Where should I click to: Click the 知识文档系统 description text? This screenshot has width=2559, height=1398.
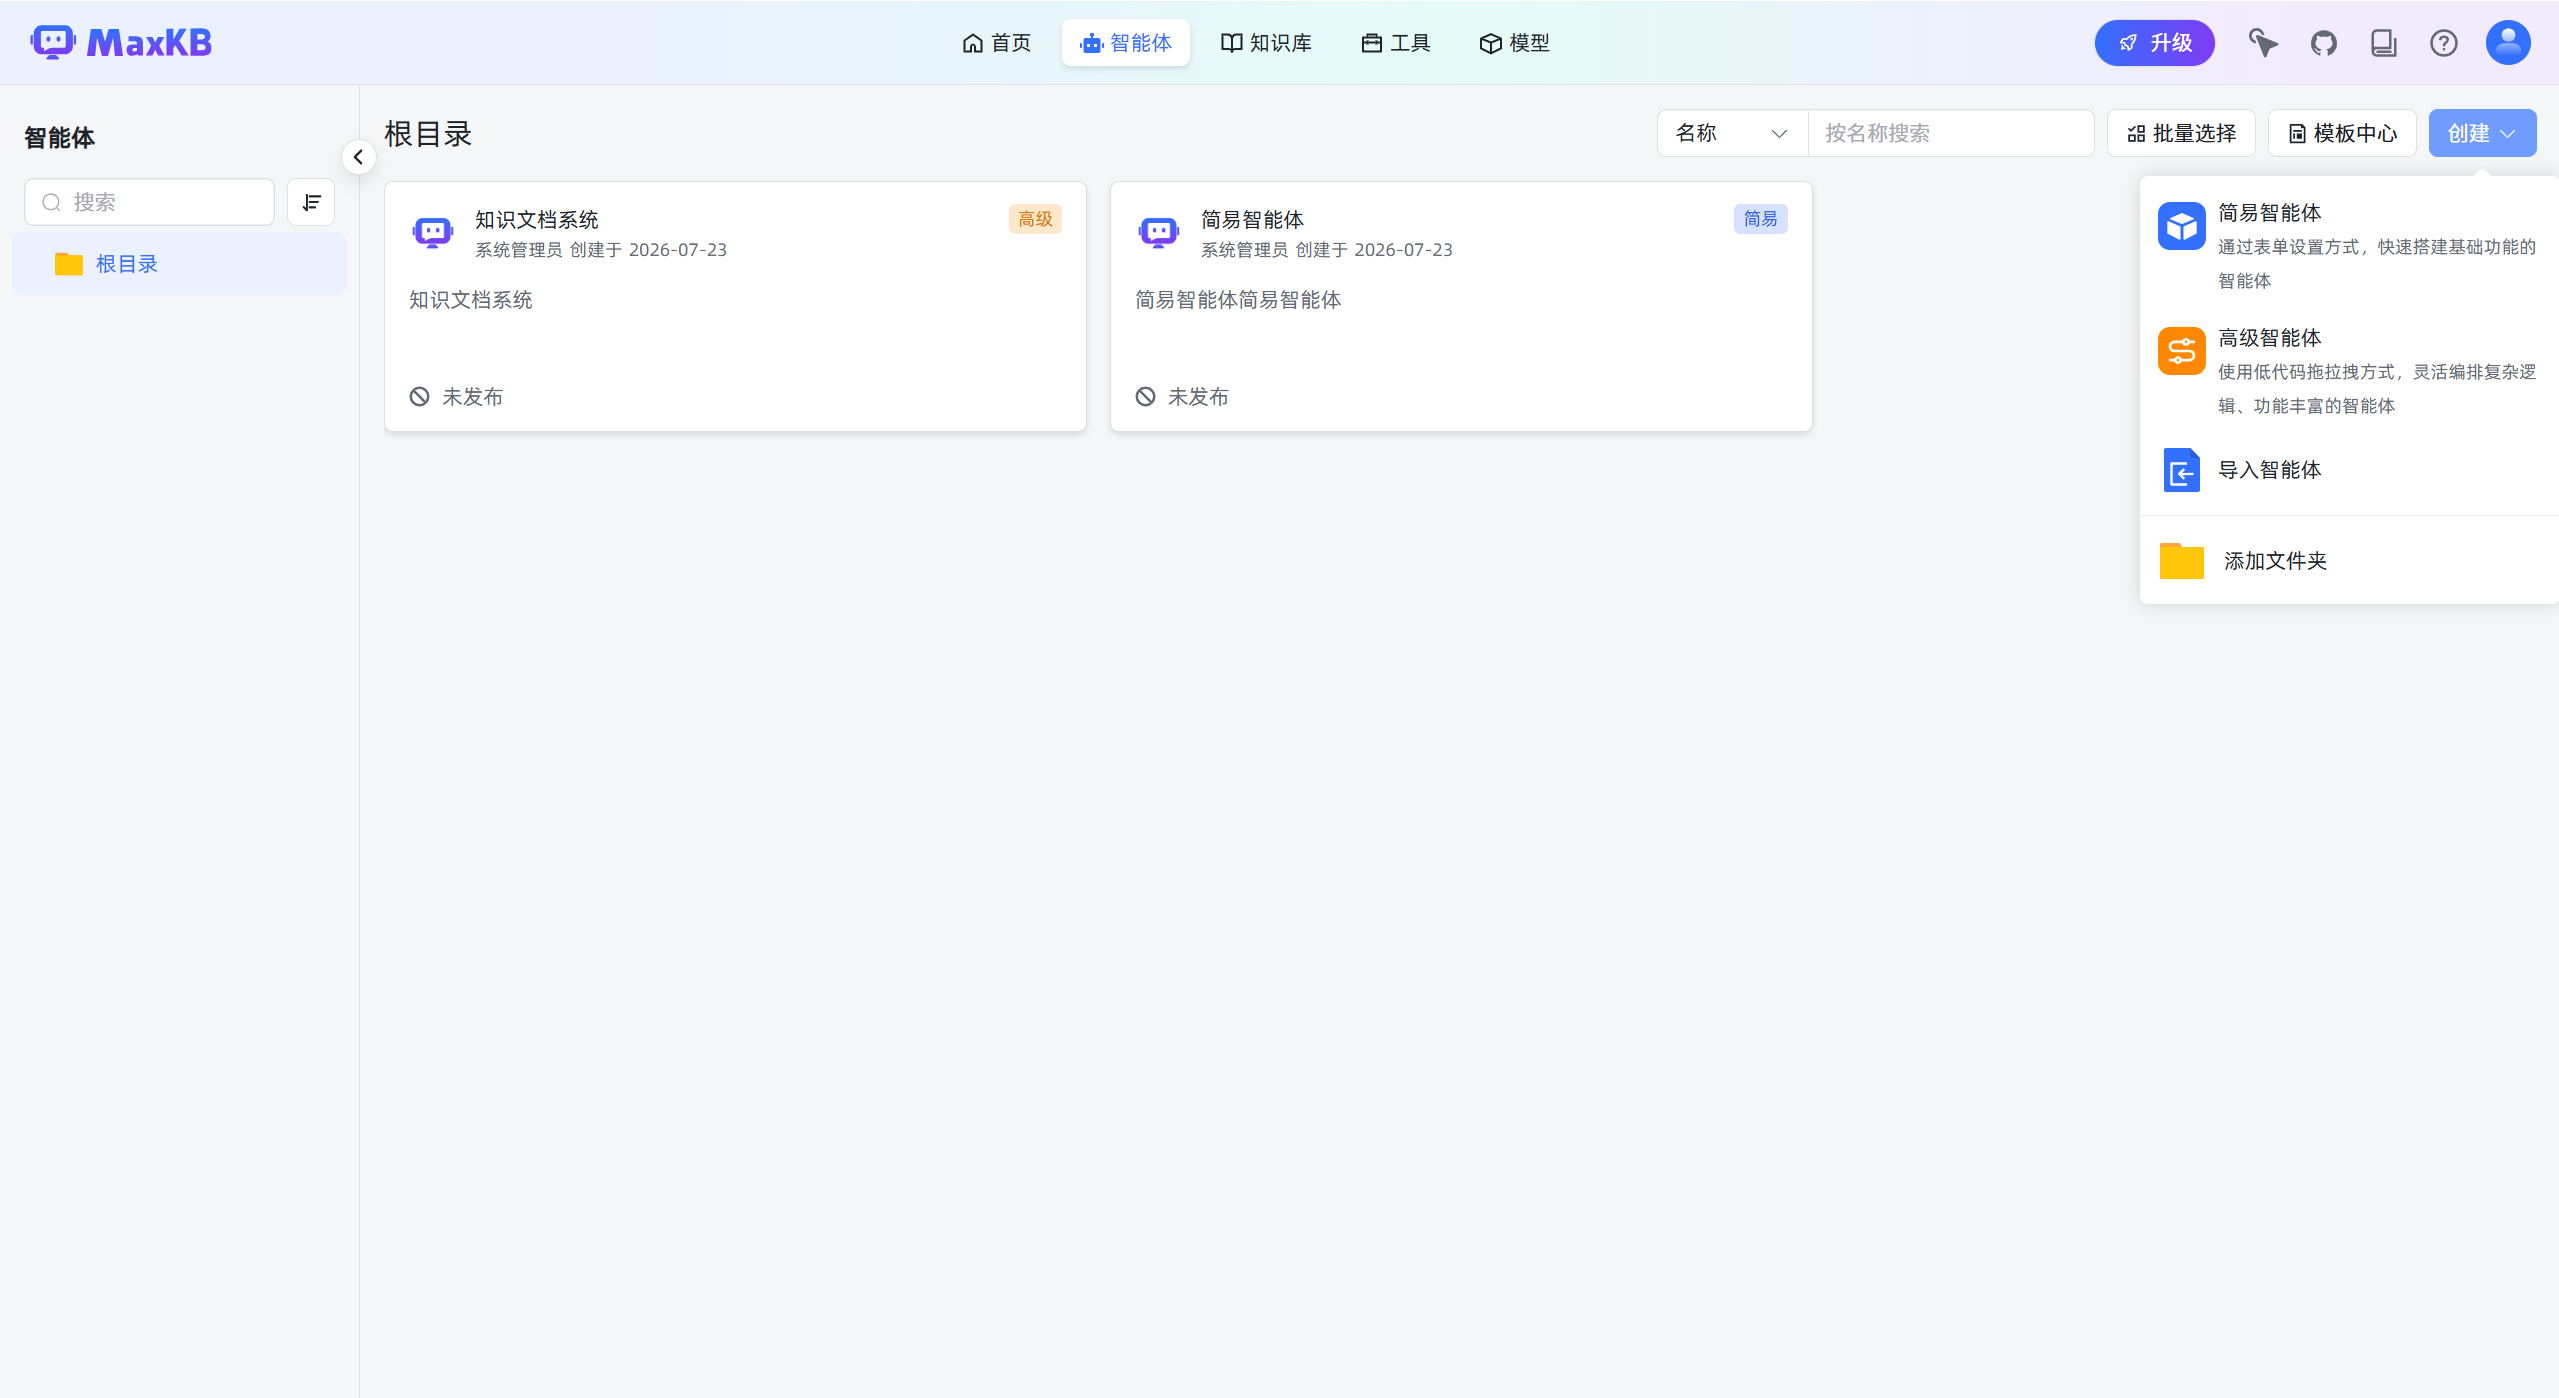471,300
